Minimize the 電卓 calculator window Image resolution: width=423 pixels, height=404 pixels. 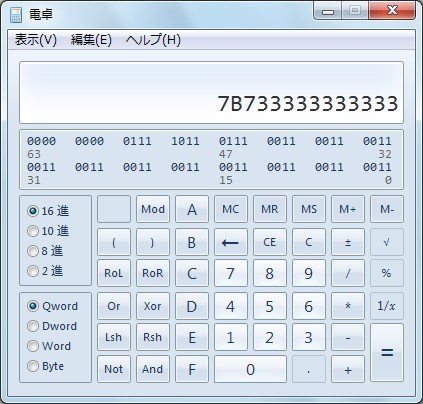pos(328,11)
